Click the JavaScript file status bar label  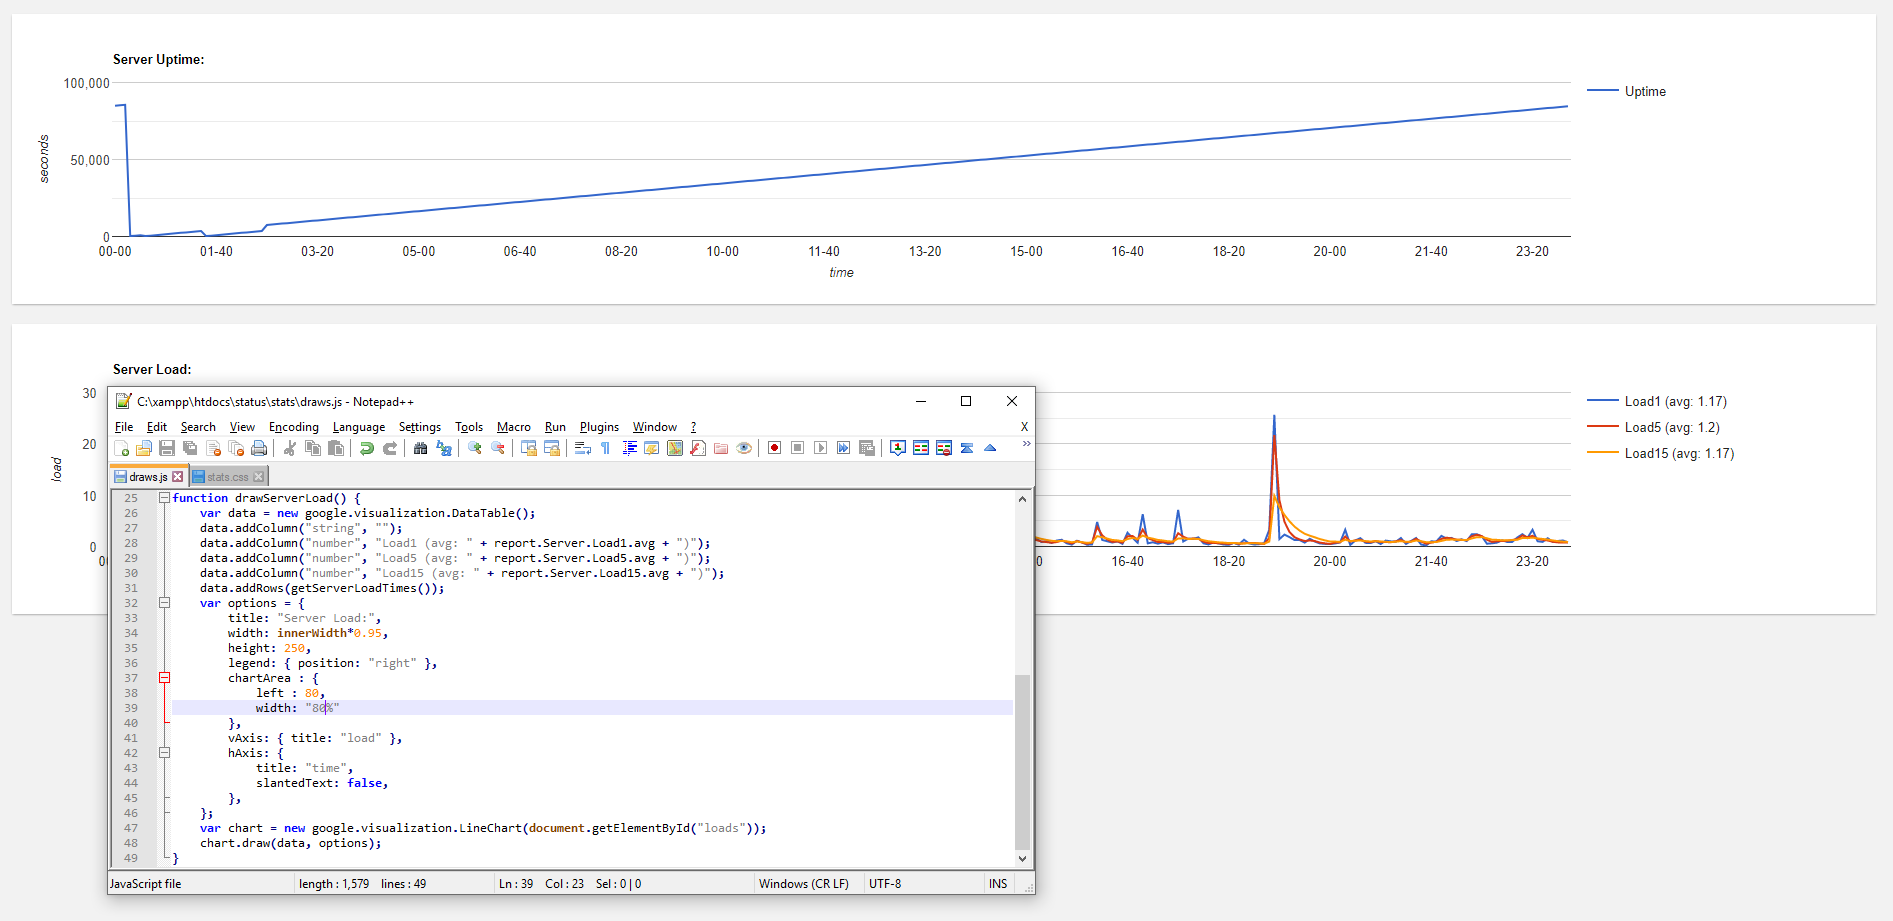click(x=146, y=884)
